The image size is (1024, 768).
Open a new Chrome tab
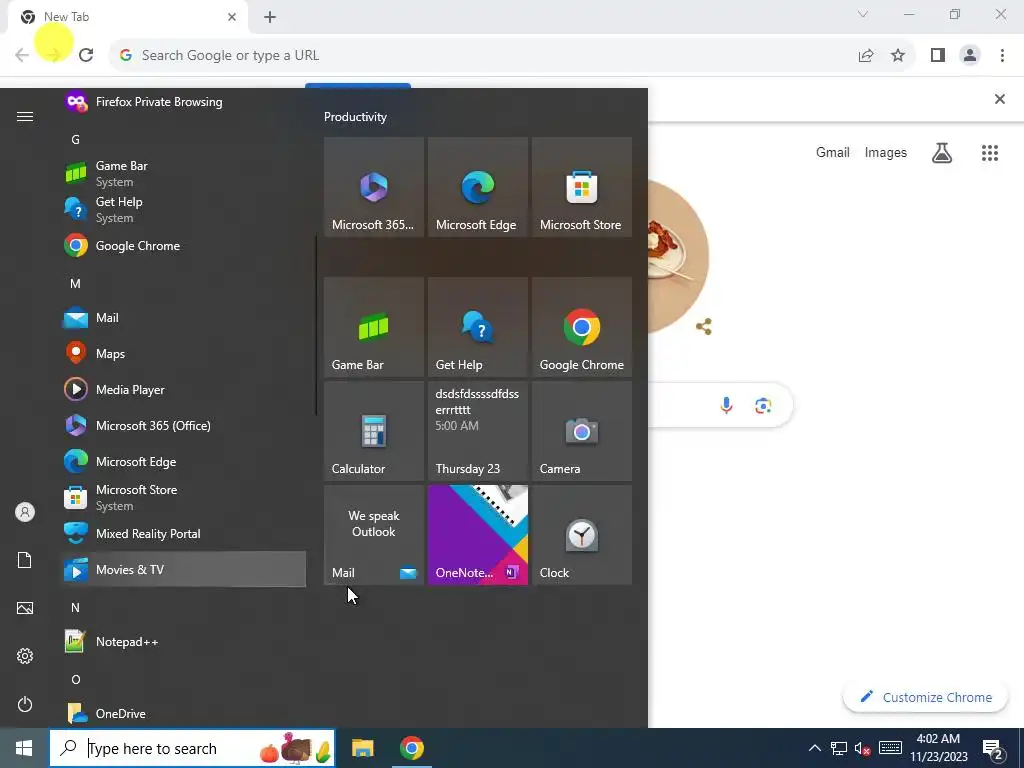click(270, 17)
